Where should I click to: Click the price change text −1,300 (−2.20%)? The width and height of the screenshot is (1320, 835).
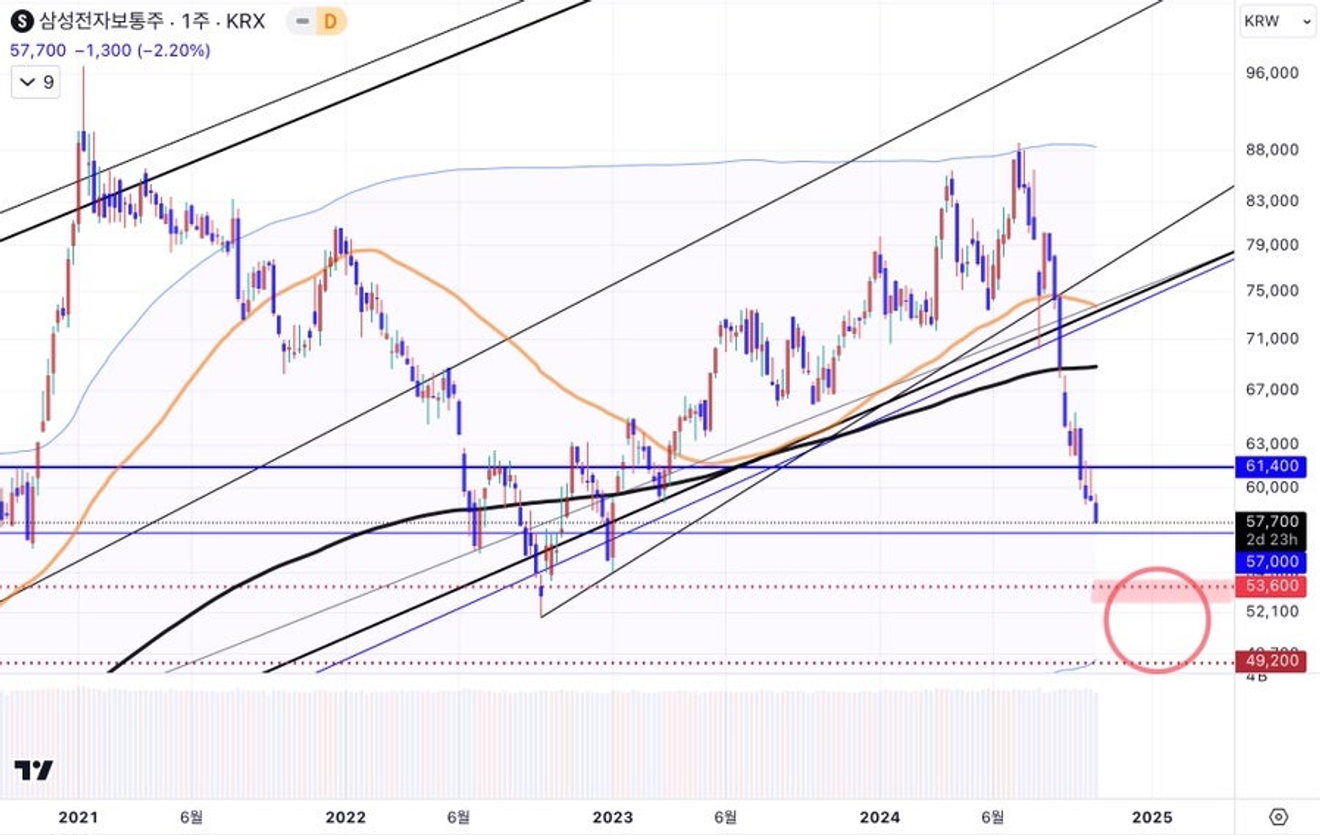(x=141, y=50)
